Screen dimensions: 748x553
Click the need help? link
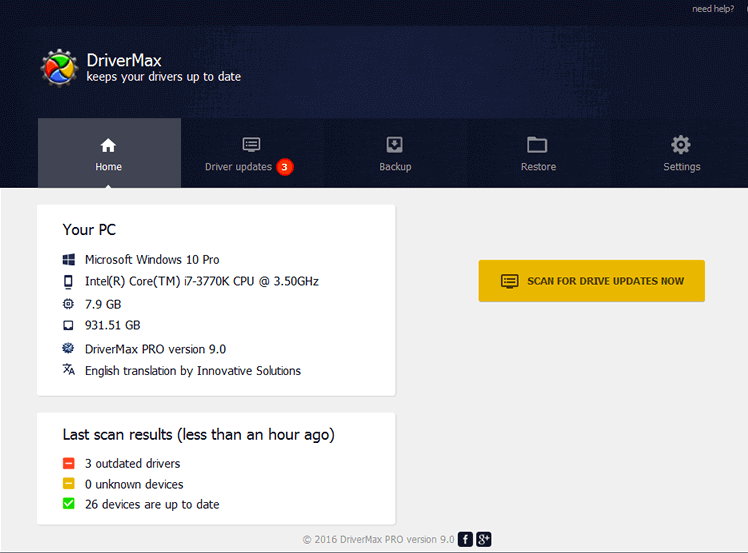click(x=714, y=9)
